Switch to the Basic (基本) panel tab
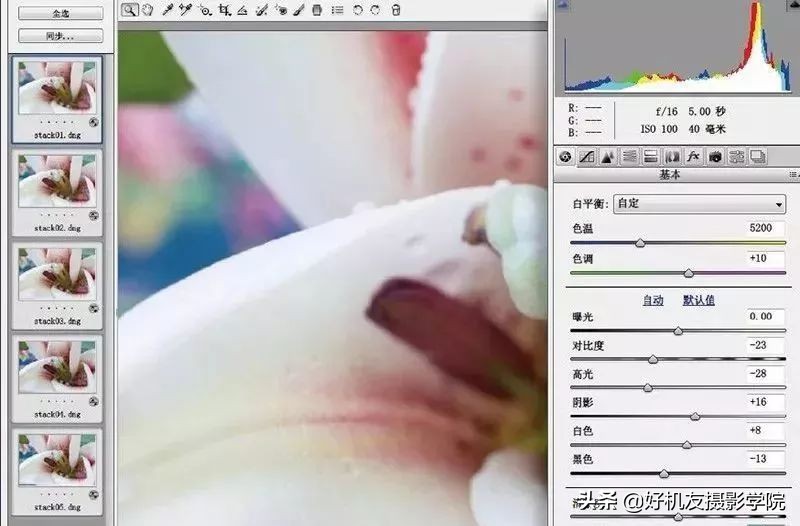 (x=565, y=157)
